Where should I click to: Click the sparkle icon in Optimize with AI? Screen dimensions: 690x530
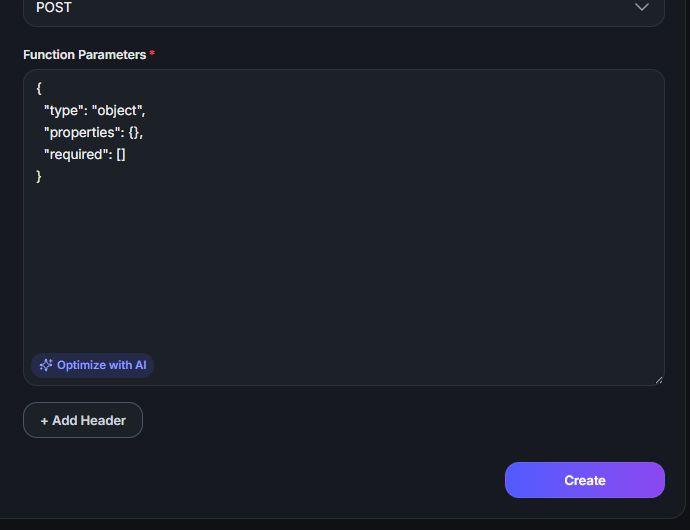coord(46,365)
